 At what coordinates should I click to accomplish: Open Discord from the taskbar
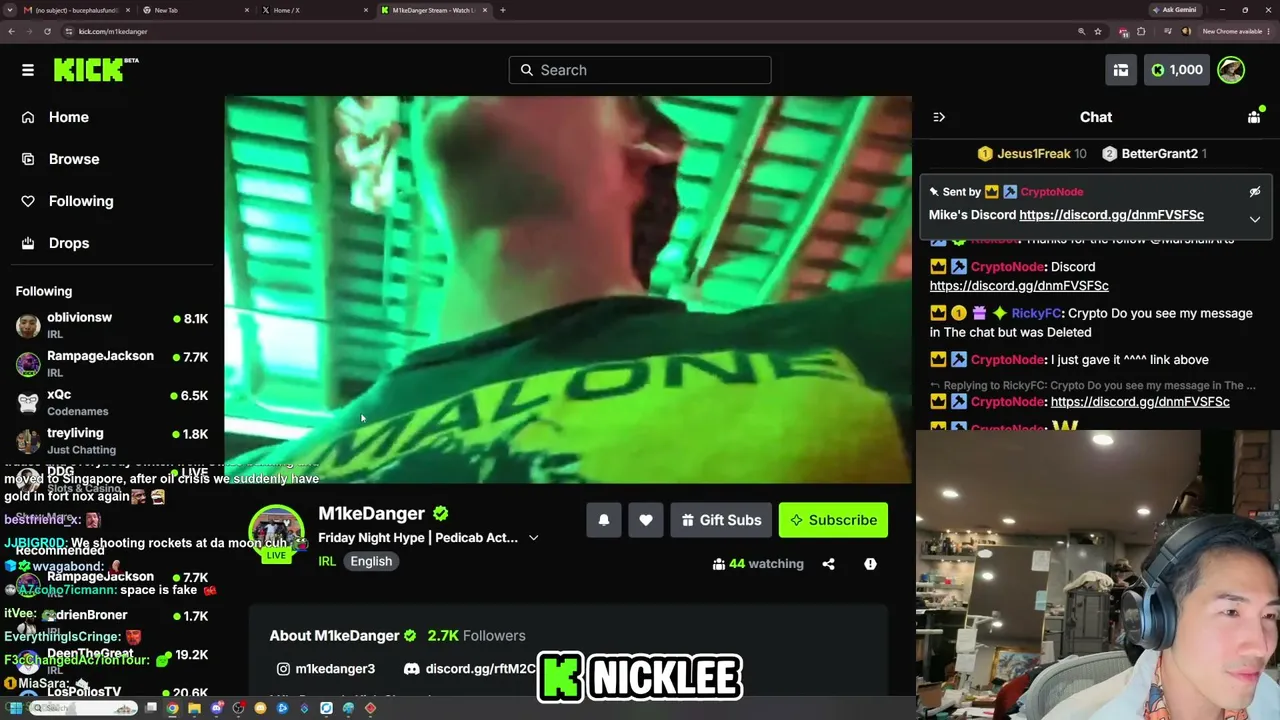[x=216, y=709]
